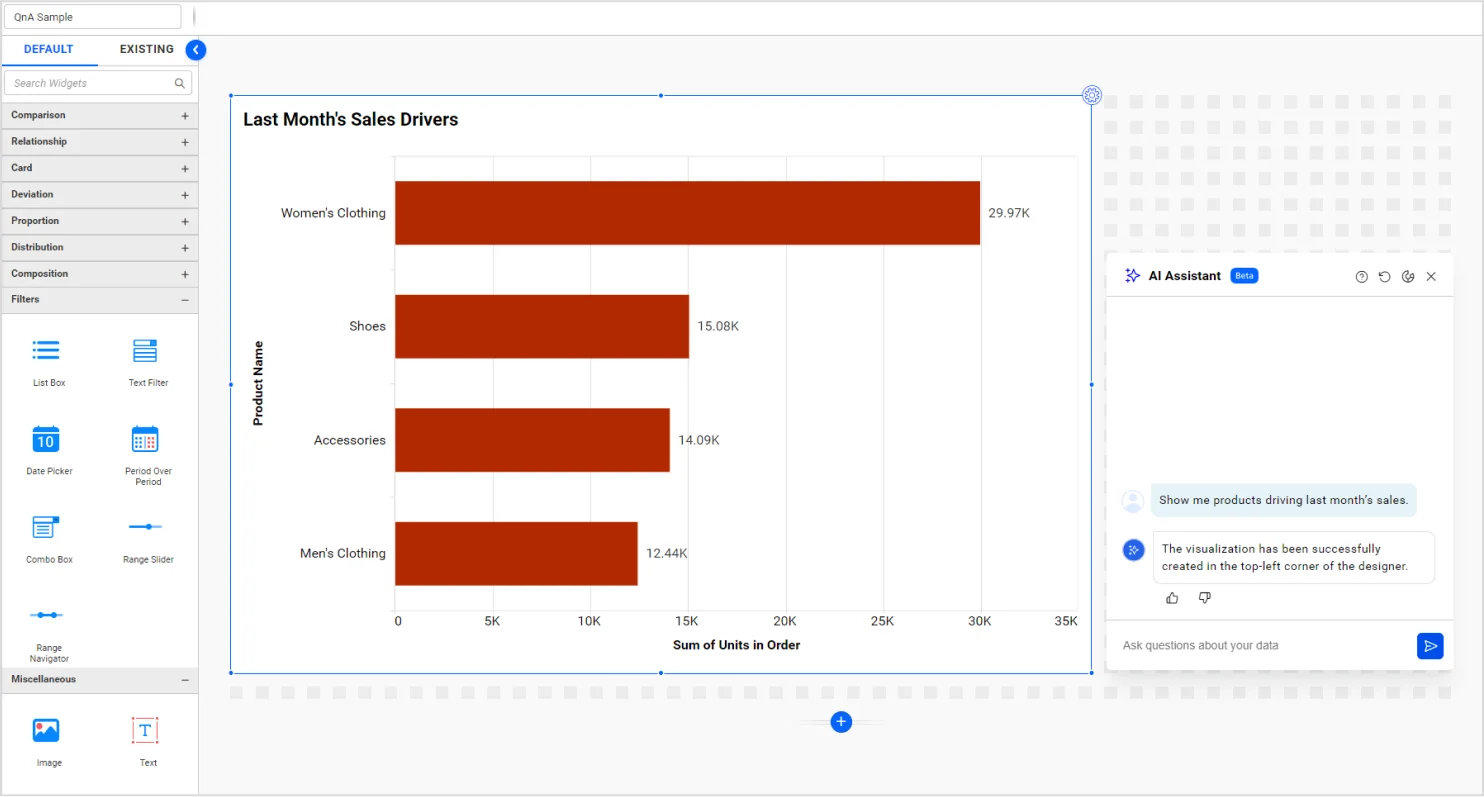Click the add row plus button
The width and height of the screenshot is (1484, 797).
[841, 722]
